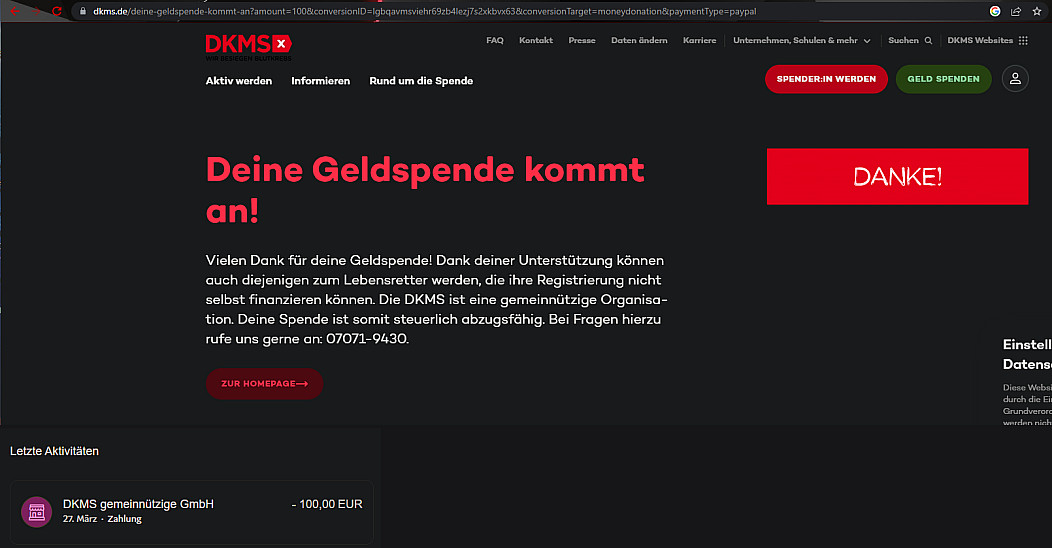The height and width of the screenshot is (548, 1052).
Task: Click the ZUR HOMEPAGE button
Action: click(x=264, y=384)
